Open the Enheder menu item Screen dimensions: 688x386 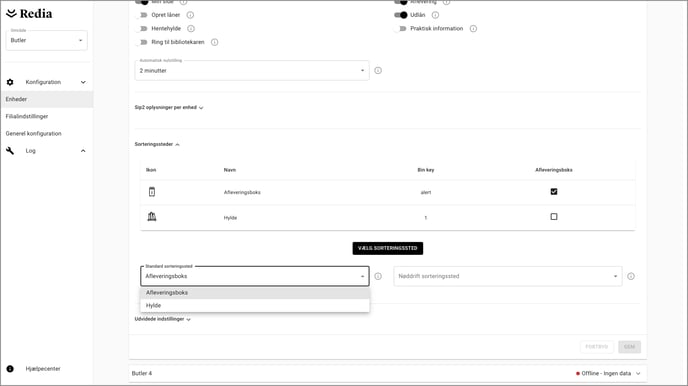[x=47, y=99]
